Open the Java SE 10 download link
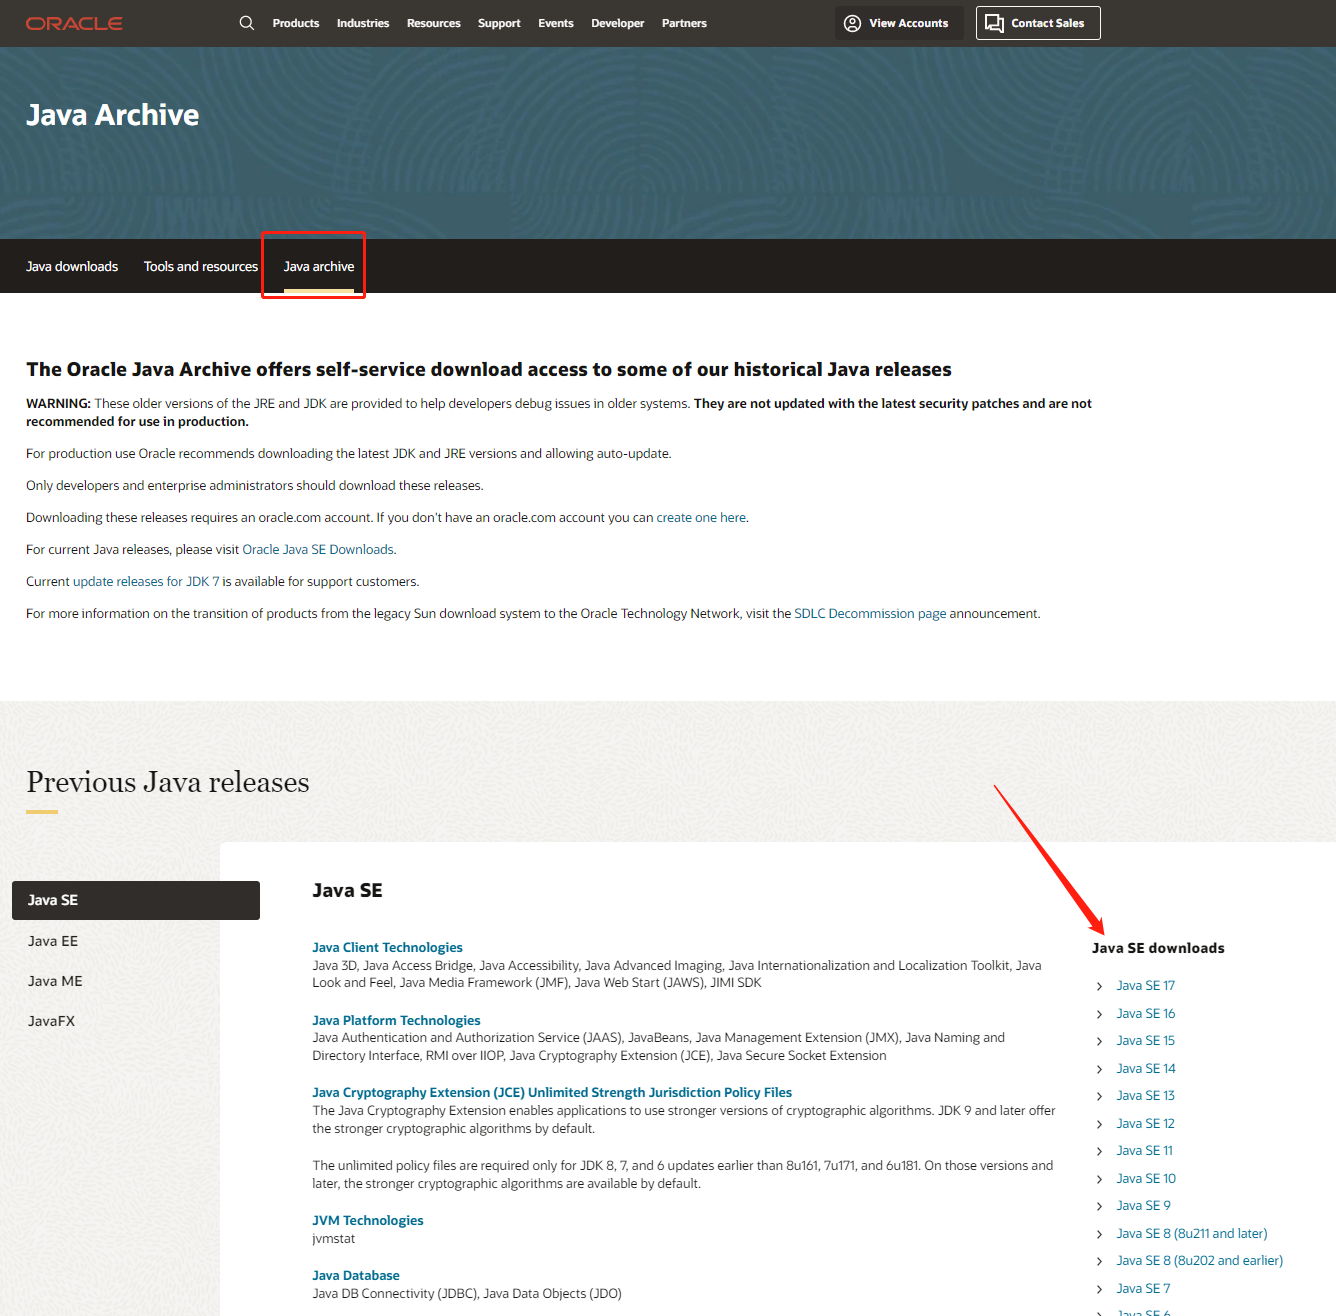This screenshot has height=1316, width=1336. [1146, 1178]
